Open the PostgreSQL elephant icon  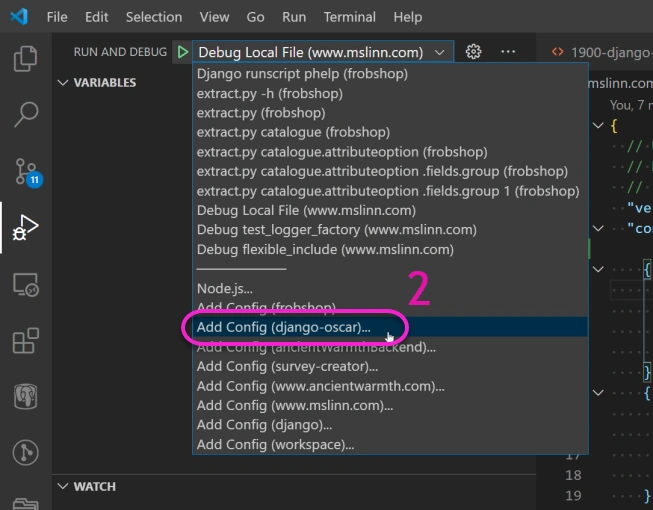coord(26,397)
